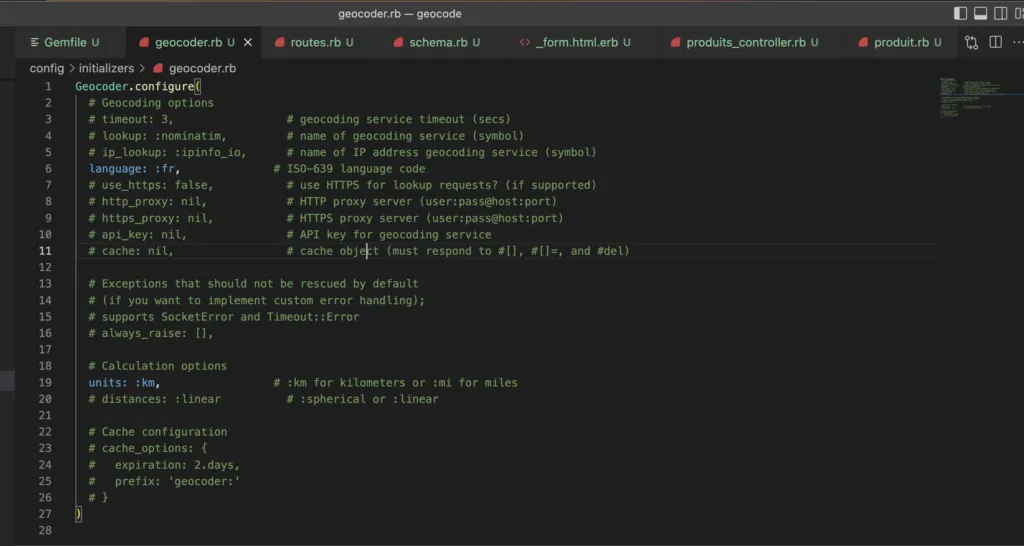Click the closing parenthesis on line 27
The width and height of the screenshot is (1024, 546).
(x=78, y=514)
